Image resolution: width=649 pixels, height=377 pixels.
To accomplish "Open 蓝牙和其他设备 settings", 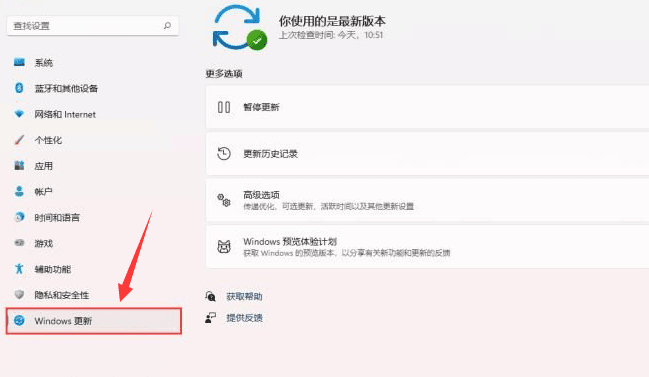I will [x=93, y=88].
